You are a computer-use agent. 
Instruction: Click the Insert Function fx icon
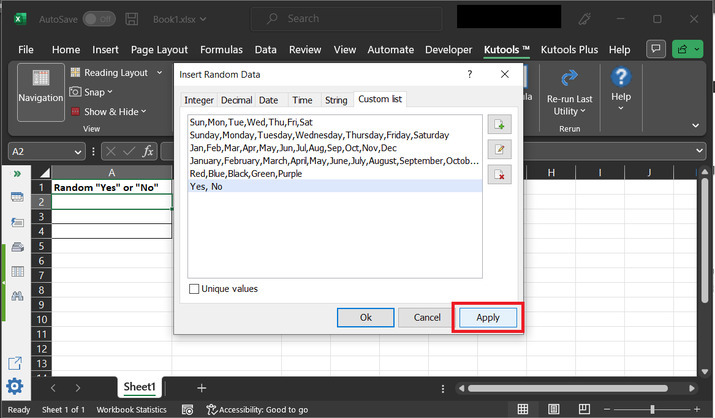148,151
